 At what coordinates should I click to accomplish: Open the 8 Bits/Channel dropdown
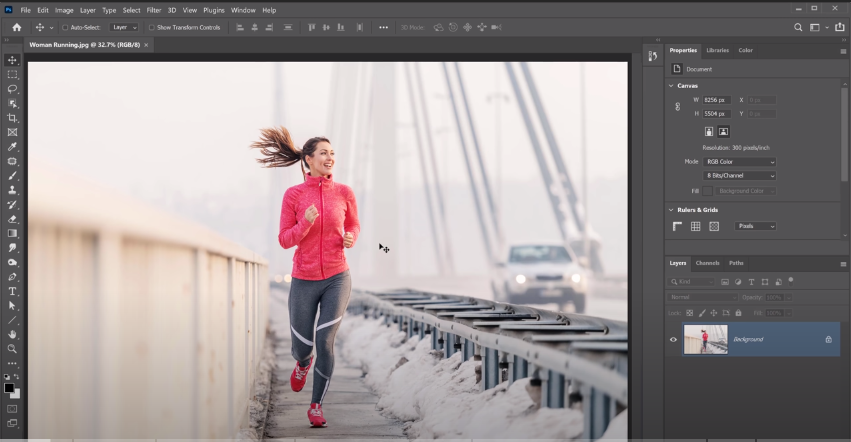[740, 175]
